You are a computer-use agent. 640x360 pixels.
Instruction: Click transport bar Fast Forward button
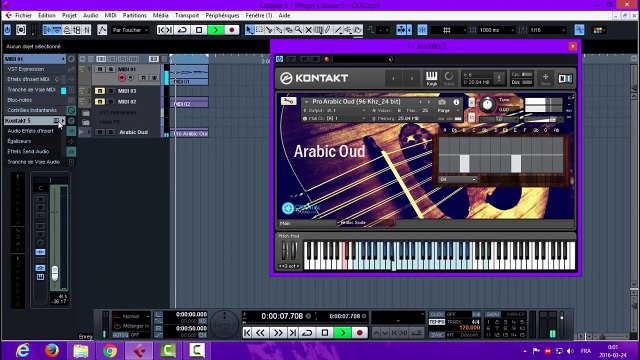click(278, 333)
